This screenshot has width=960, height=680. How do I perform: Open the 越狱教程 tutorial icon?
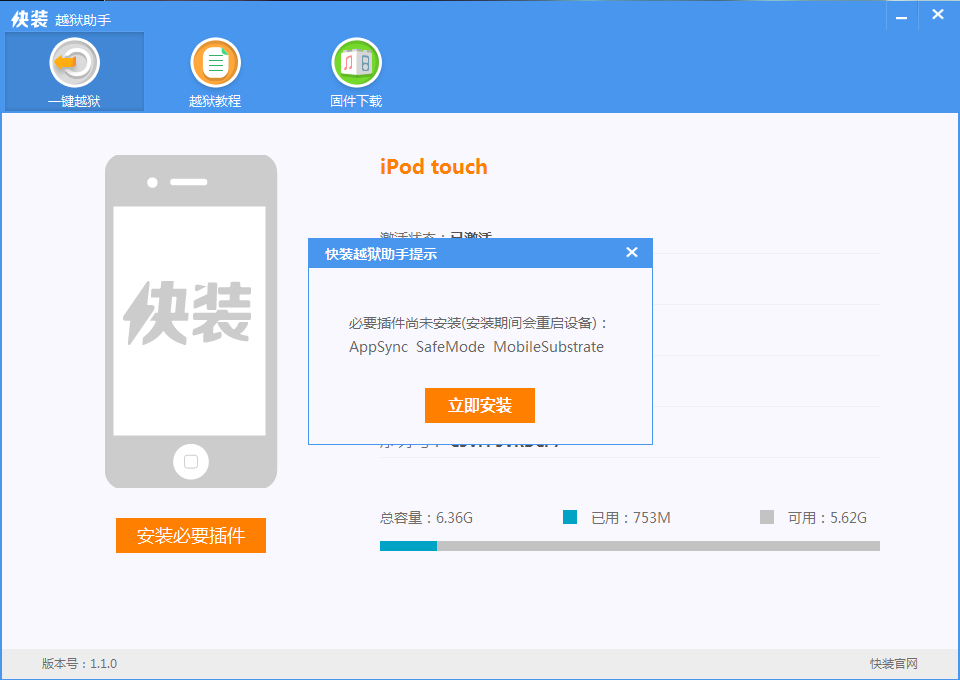(x=215, y=72)
